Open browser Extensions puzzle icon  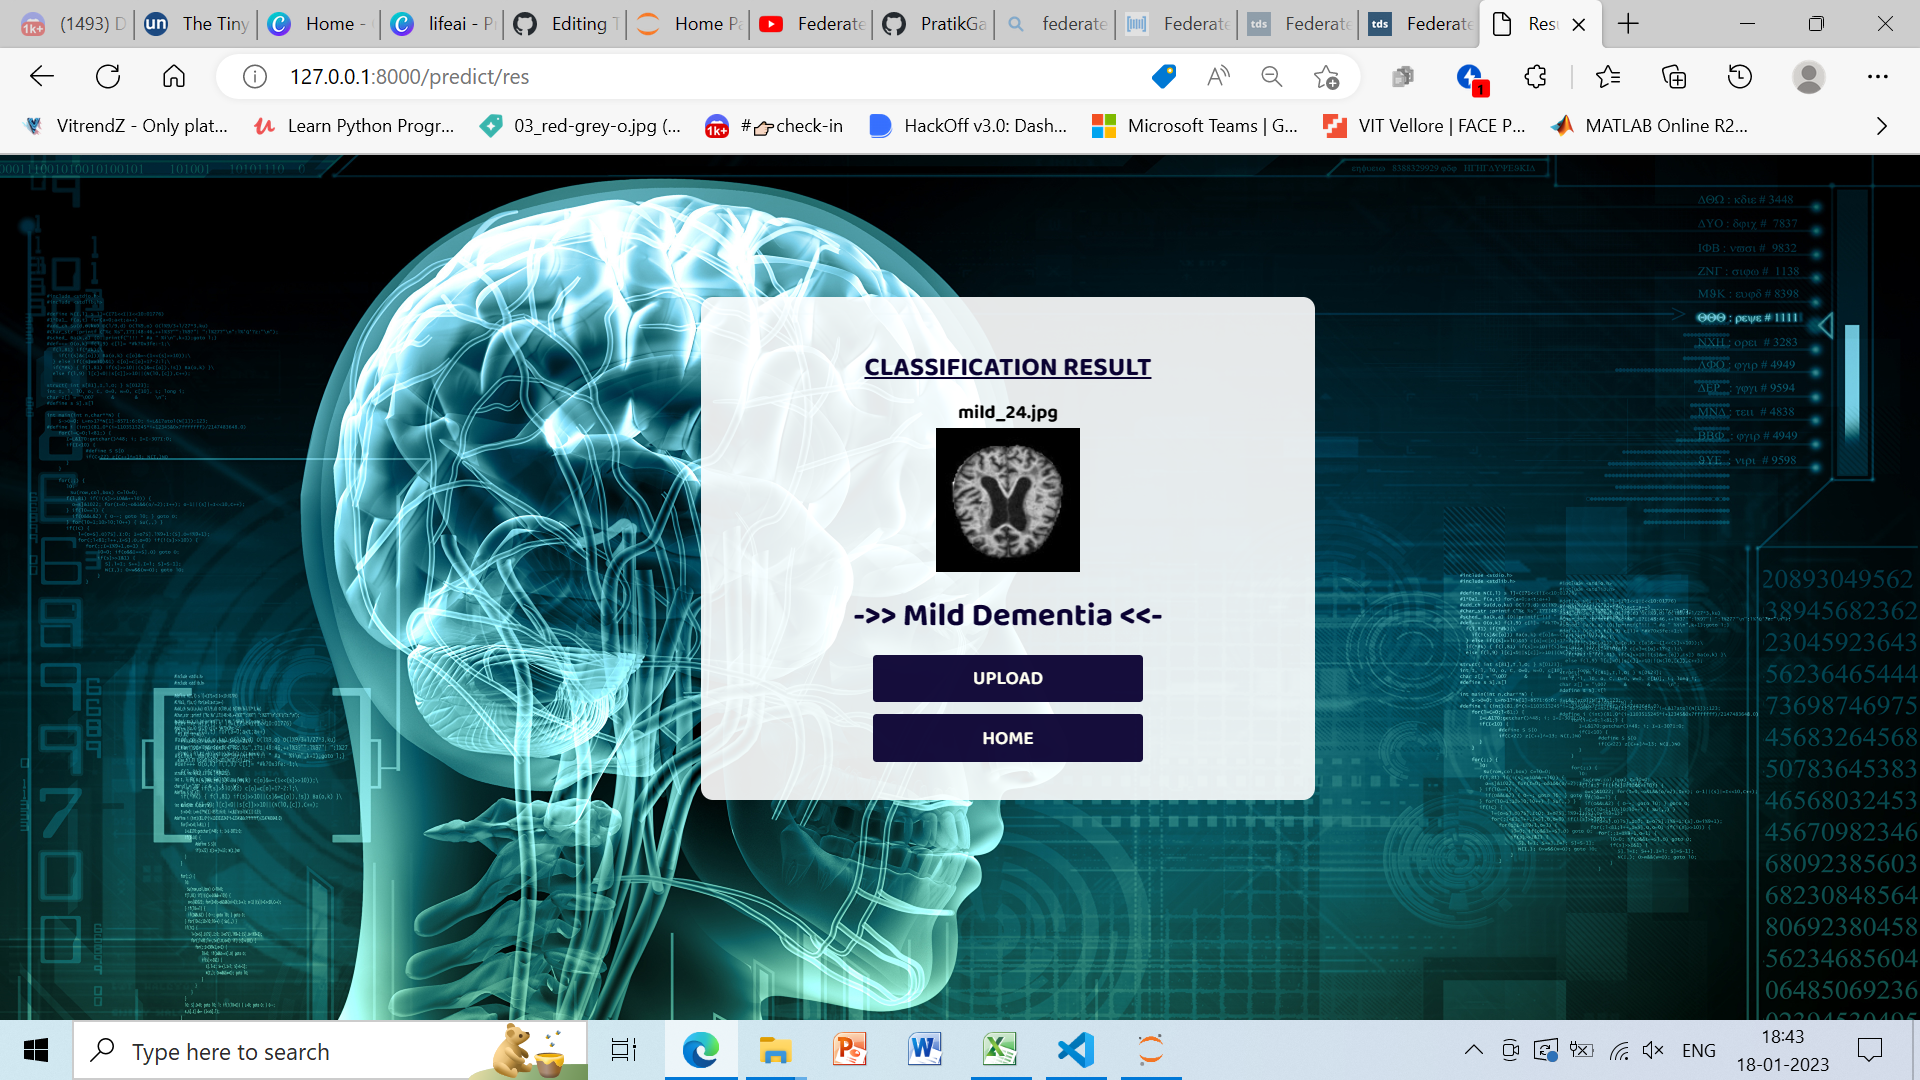1536,76
